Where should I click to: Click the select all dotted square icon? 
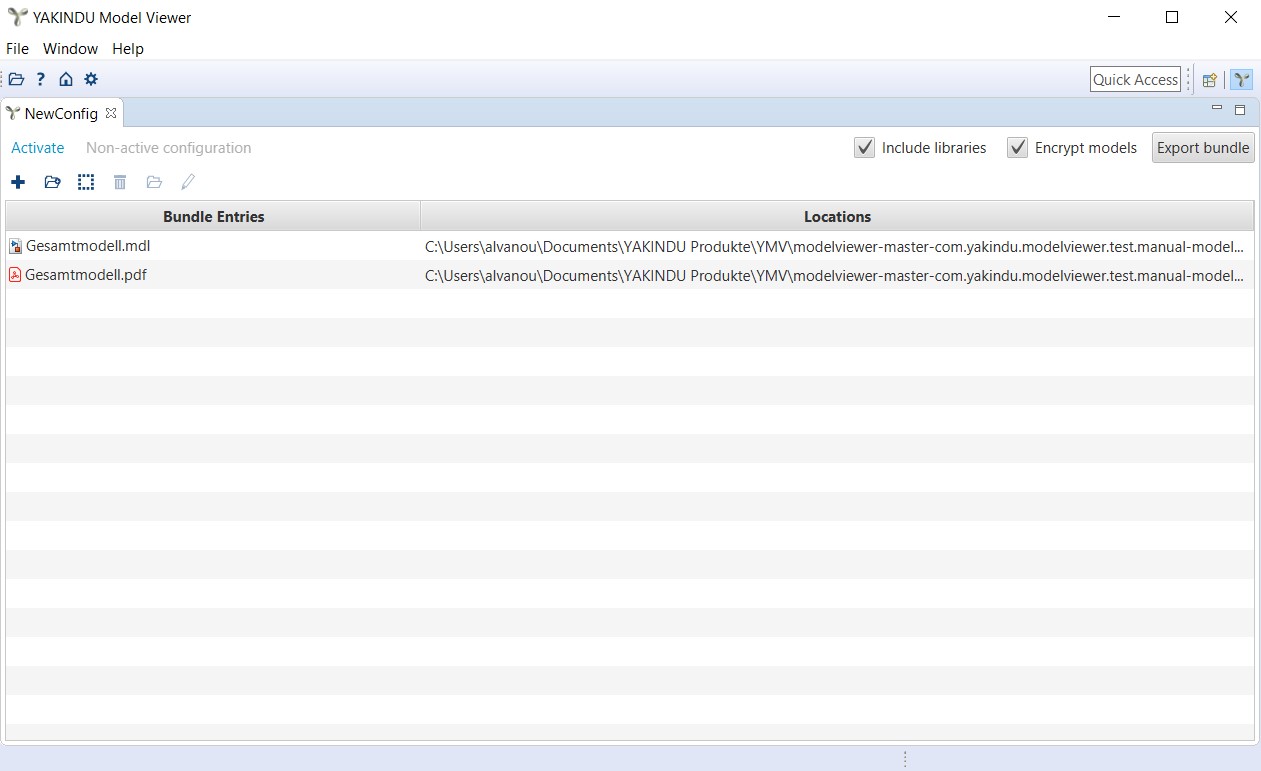point(86,182)
